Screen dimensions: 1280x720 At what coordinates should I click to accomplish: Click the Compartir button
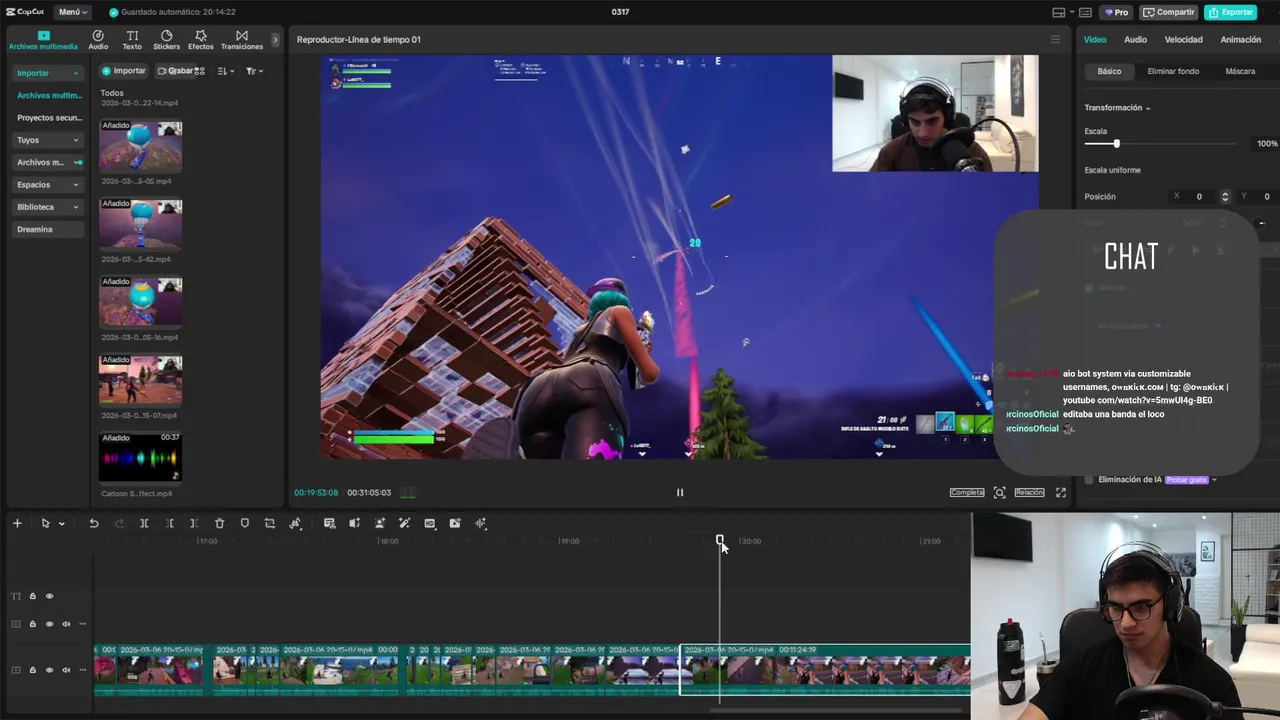pyautogui.click(x=1169, y=12)
